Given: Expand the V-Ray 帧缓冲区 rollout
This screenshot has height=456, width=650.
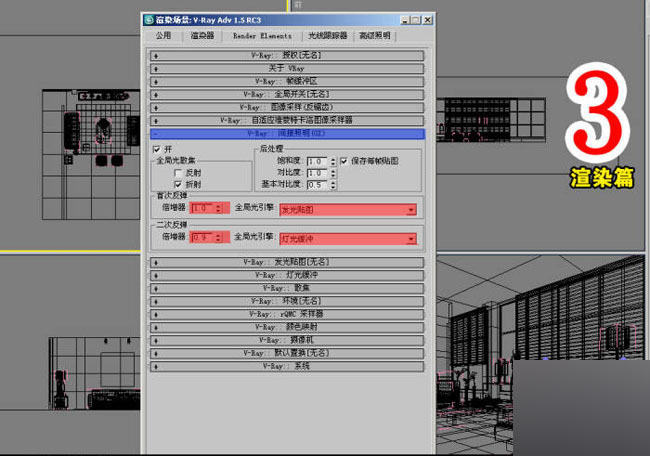Looking at the screenshot, I should coord(287,81).
